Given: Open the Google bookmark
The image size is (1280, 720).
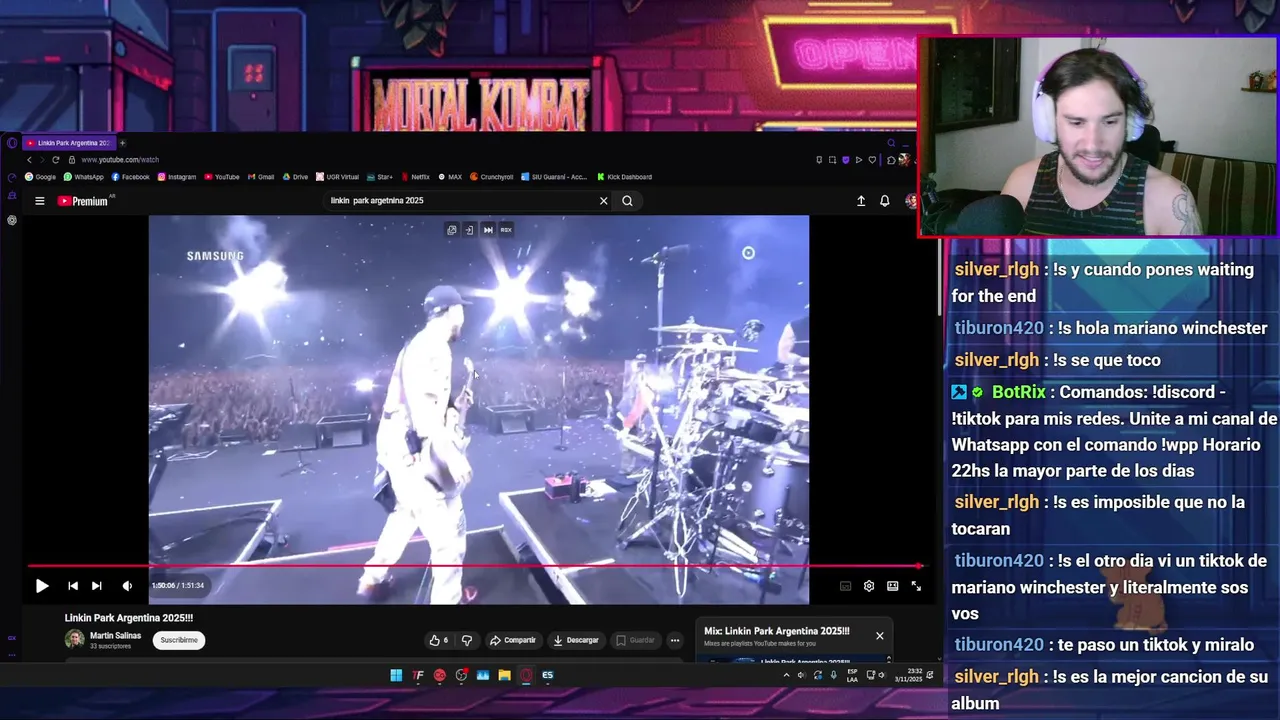Looking at the screenshot, I should 41,177.
